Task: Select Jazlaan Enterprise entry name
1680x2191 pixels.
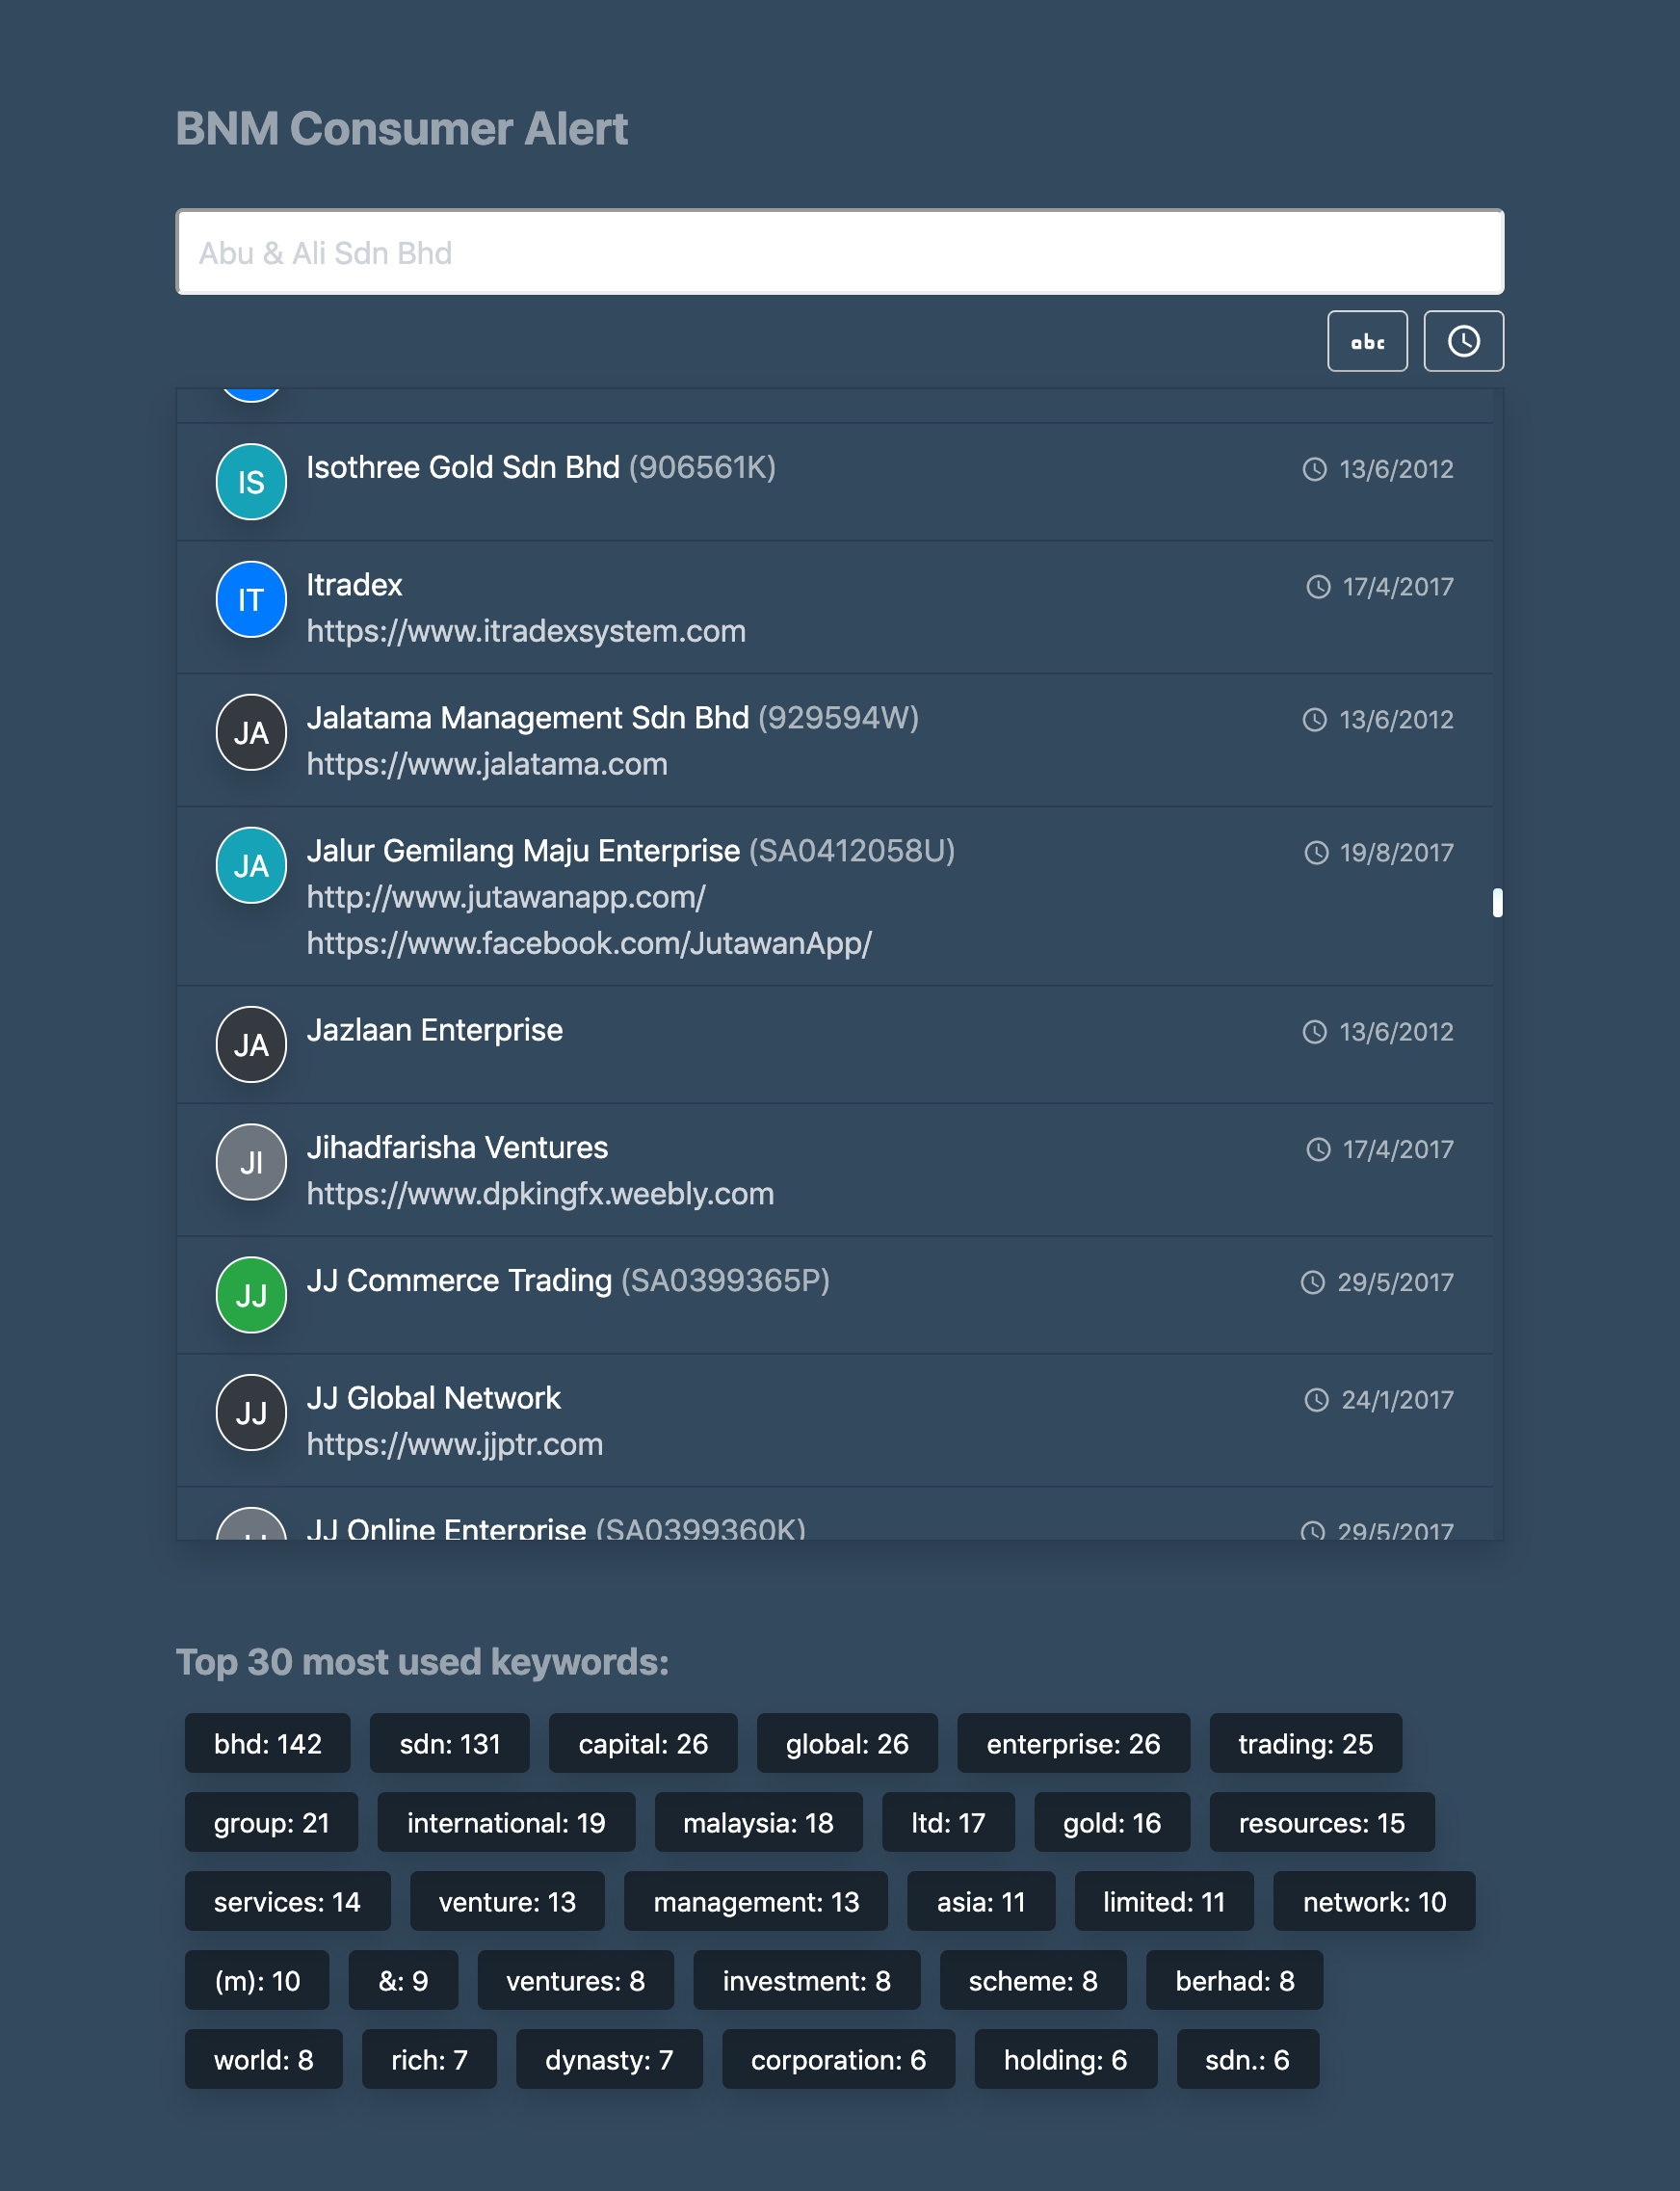Action: coord(435,1030)
